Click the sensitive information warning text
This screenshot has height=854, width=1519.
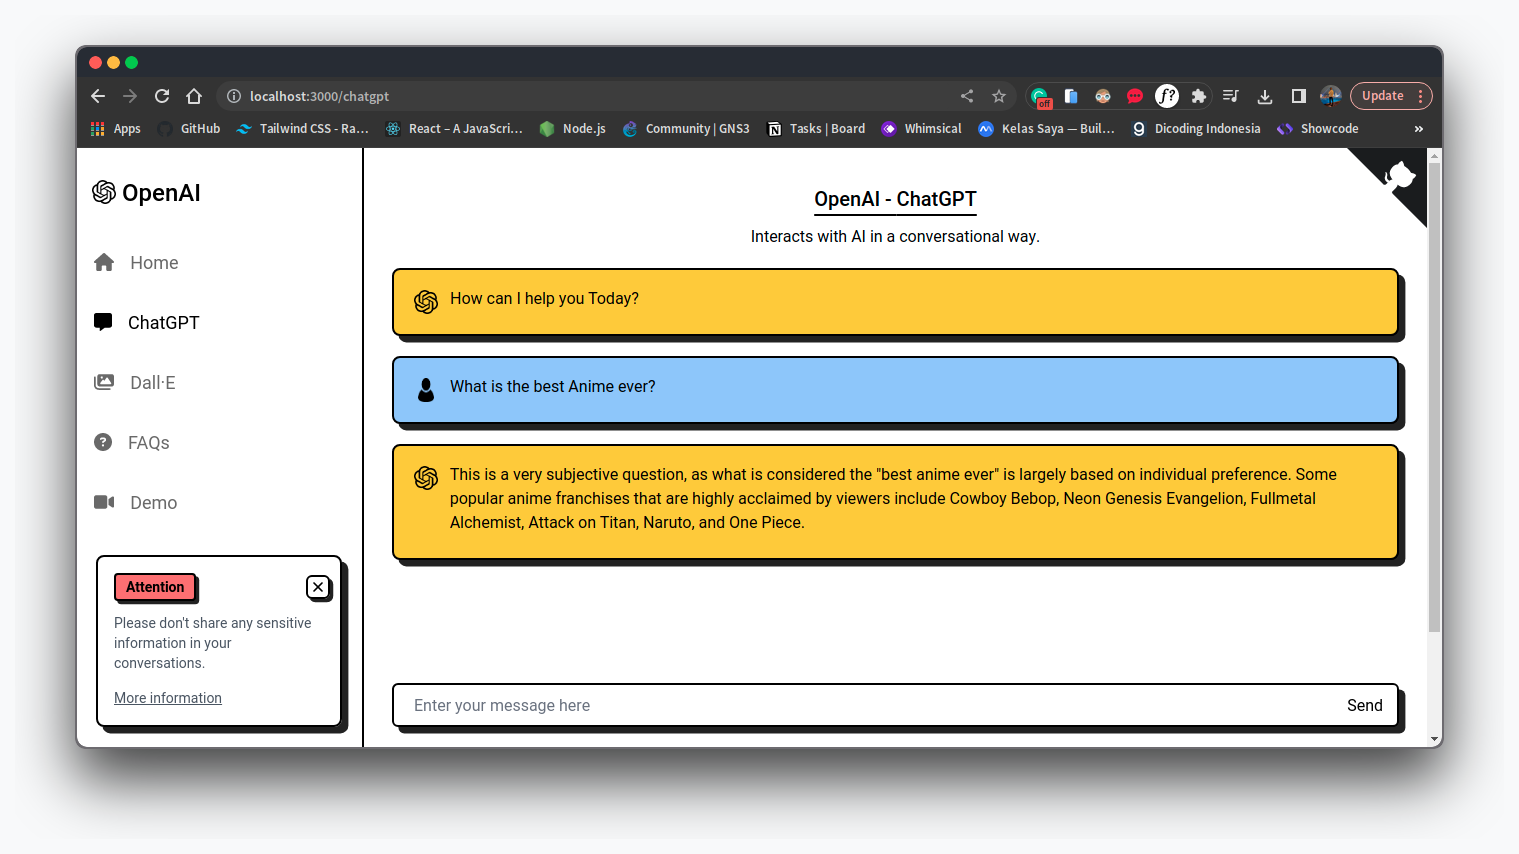coord(212,643)
